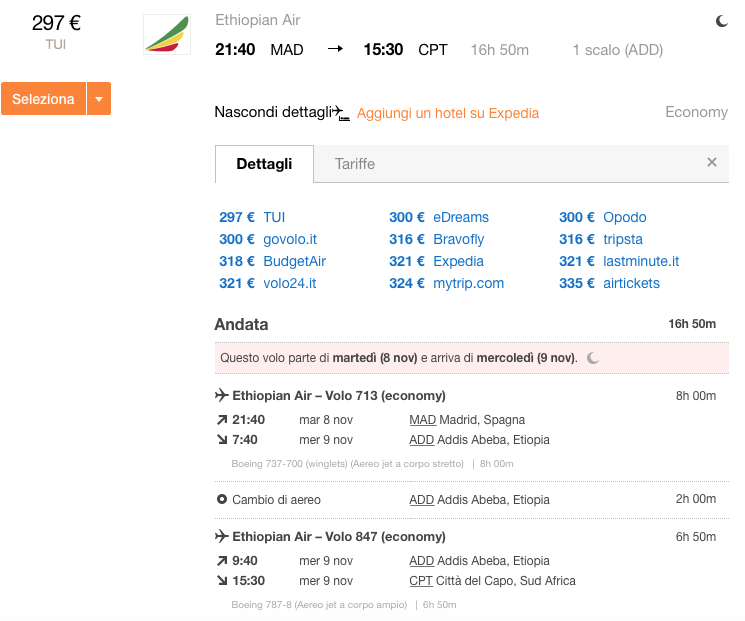
Task: Choose the 300 € govolo.it offer
Action: [x=268, y=239]
